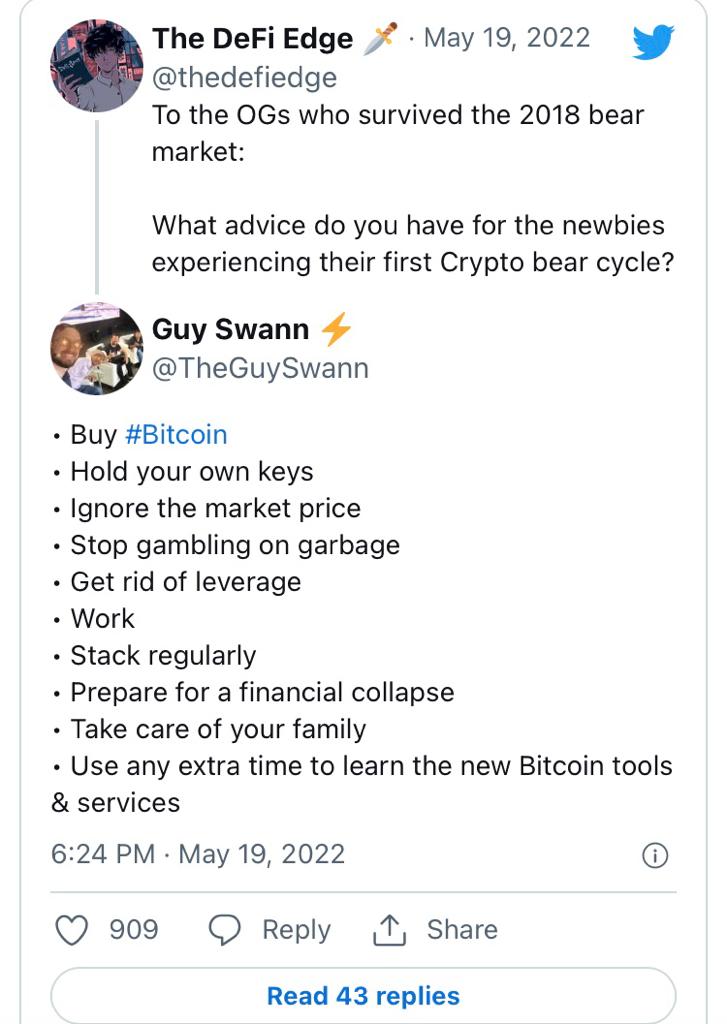This screenshot has height=1024, width=727.
Task: Click the May 19, 2022 header date
Action: tap(507, 39)
